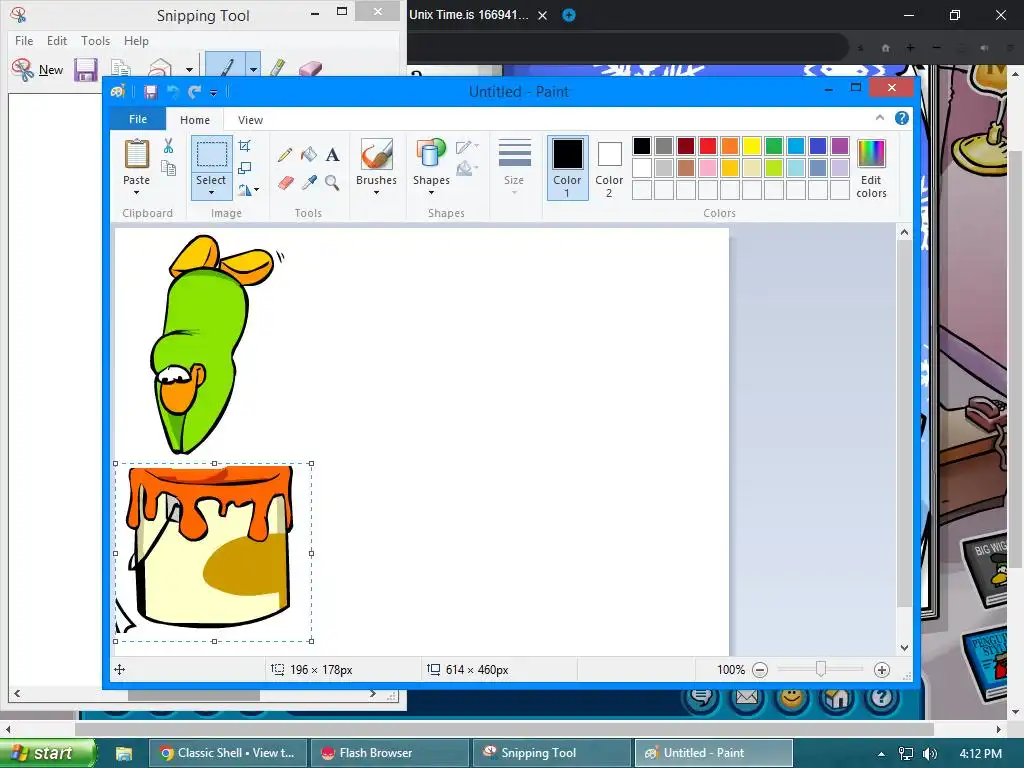The image size is (1024, 768).
Task: Click Shapes outline dropdown icon
Action: click(x=468, y=146)
